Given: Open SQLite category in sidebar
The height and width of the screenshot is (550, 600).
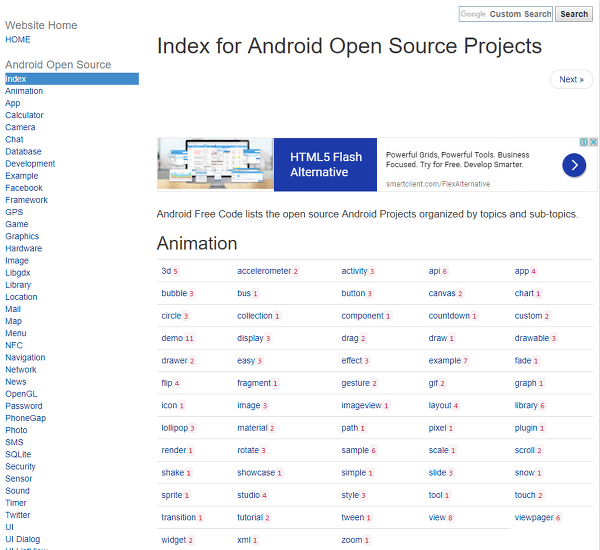Looking at the screenshot, I should pos(18,454).
